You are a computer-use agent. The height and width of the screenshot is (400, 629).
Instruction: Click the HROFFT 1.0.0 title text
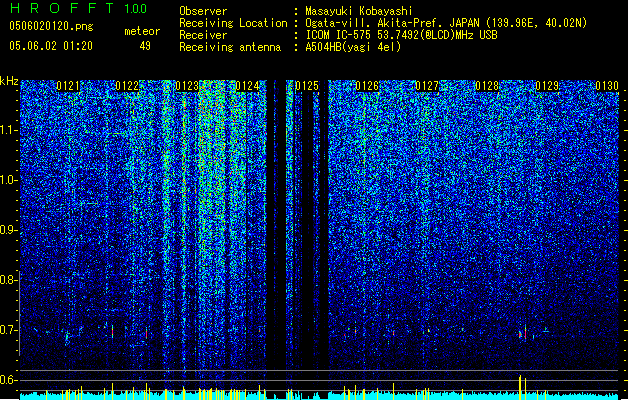coord(78,8)
